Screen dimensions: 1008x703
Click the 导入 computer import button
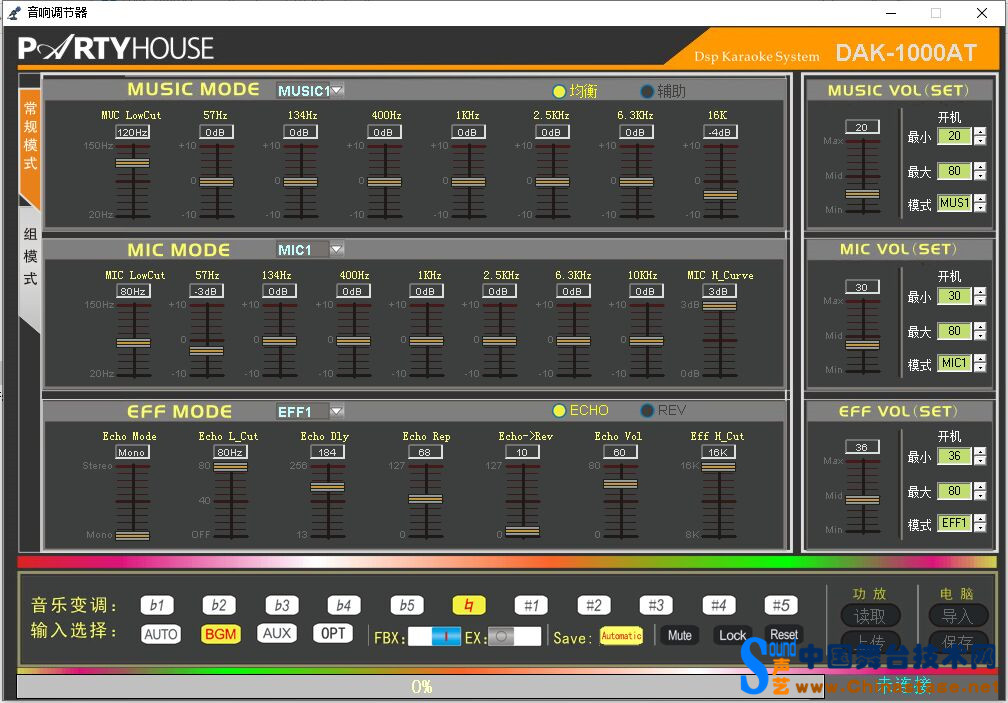pos(957,616)
